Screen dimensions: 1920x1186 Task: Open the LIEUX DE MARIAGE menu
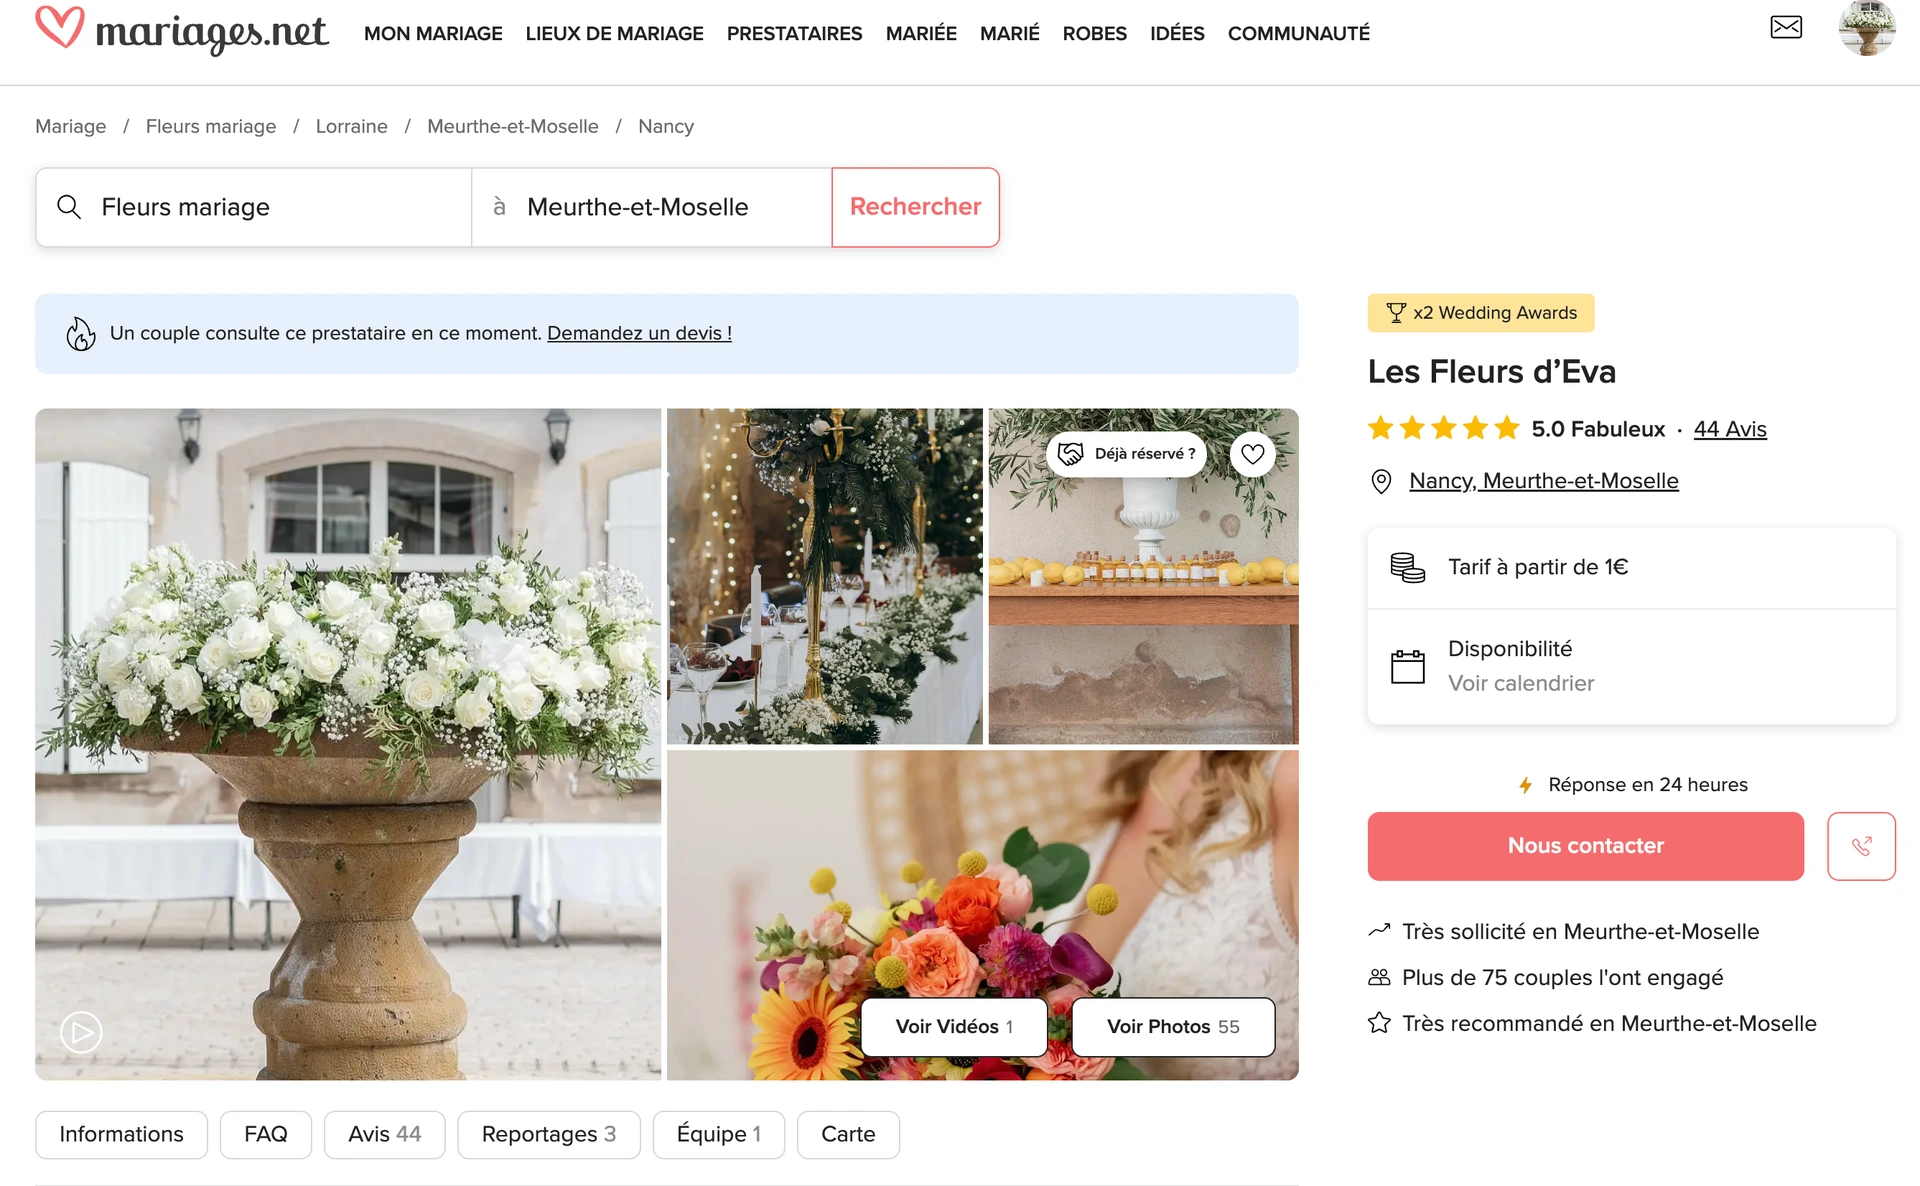614,33
